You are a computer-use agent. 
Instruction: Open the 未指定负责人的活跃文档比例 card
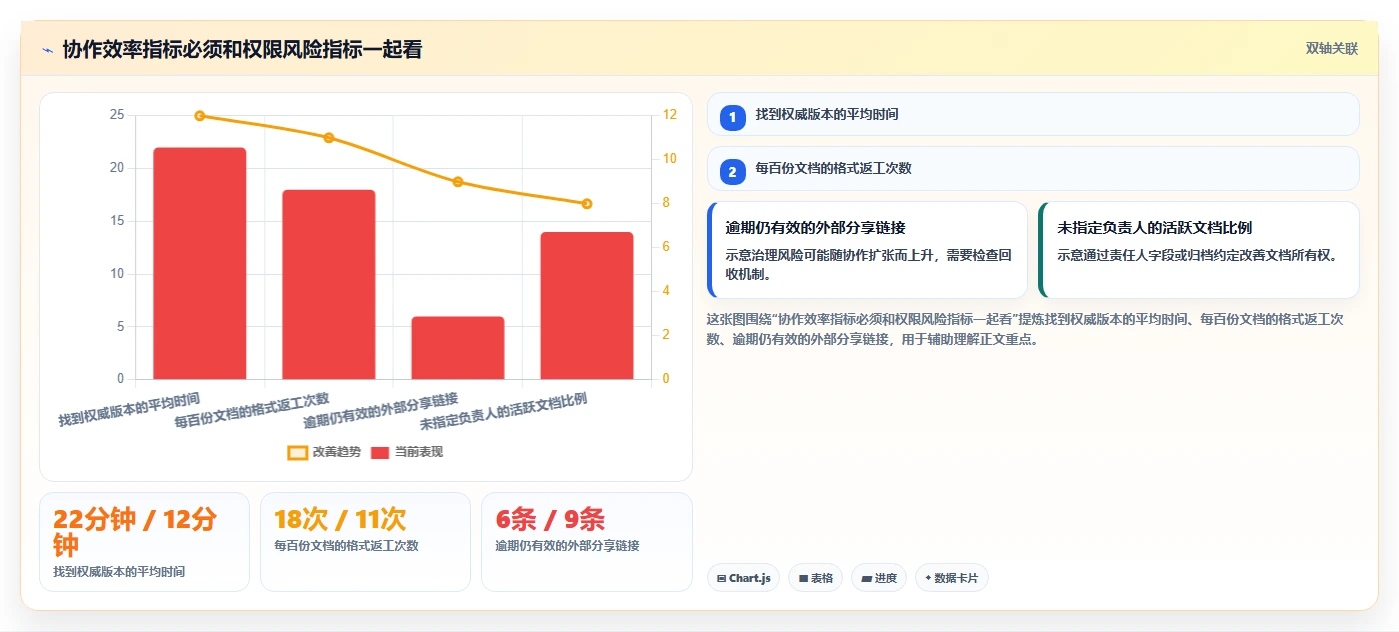(x=1199, y=250)
